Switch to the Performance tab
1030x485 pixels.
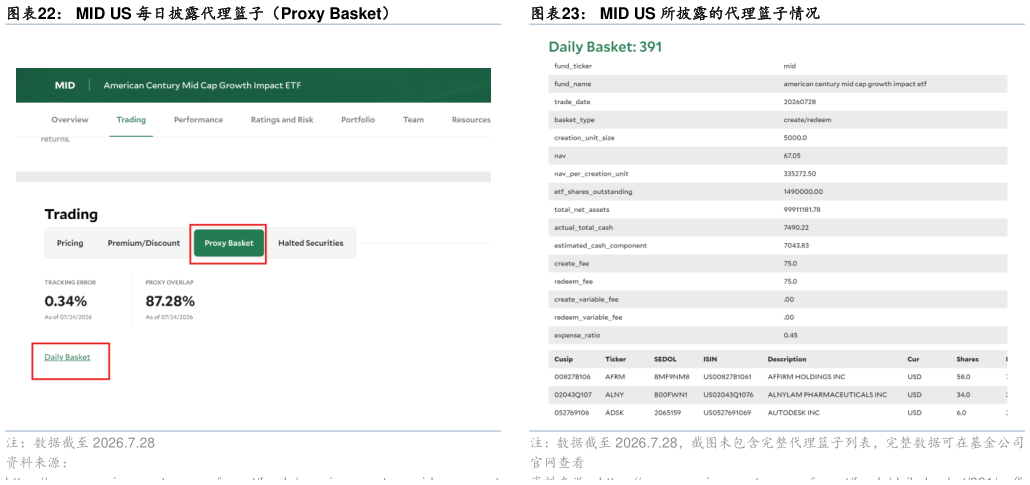coord(198,120)
